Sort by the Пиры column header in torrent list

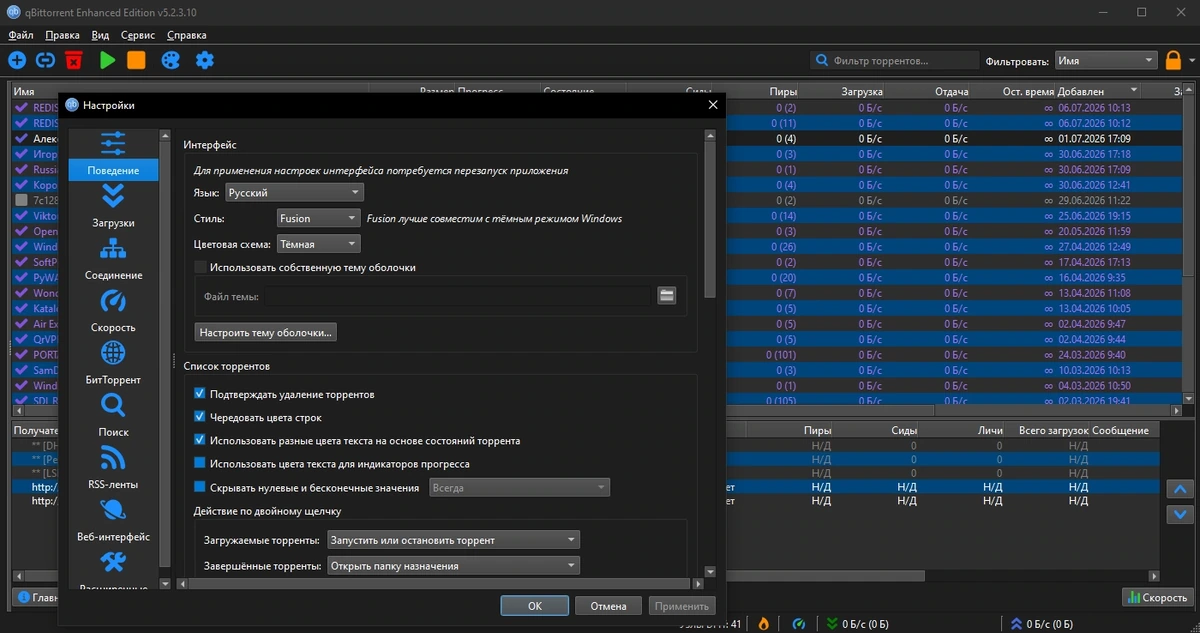coord(784,91)
